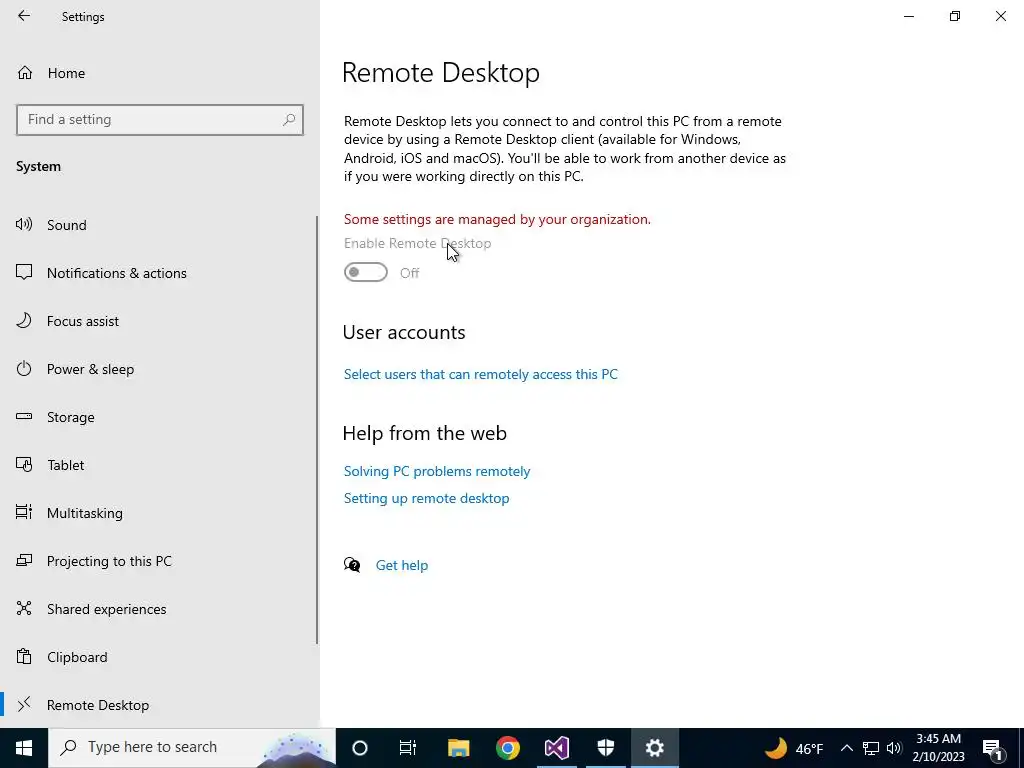This screenshot has height=768, width=1024.
Task: Click the sidebar vertical scrollbar
Action: pos(317,430)
